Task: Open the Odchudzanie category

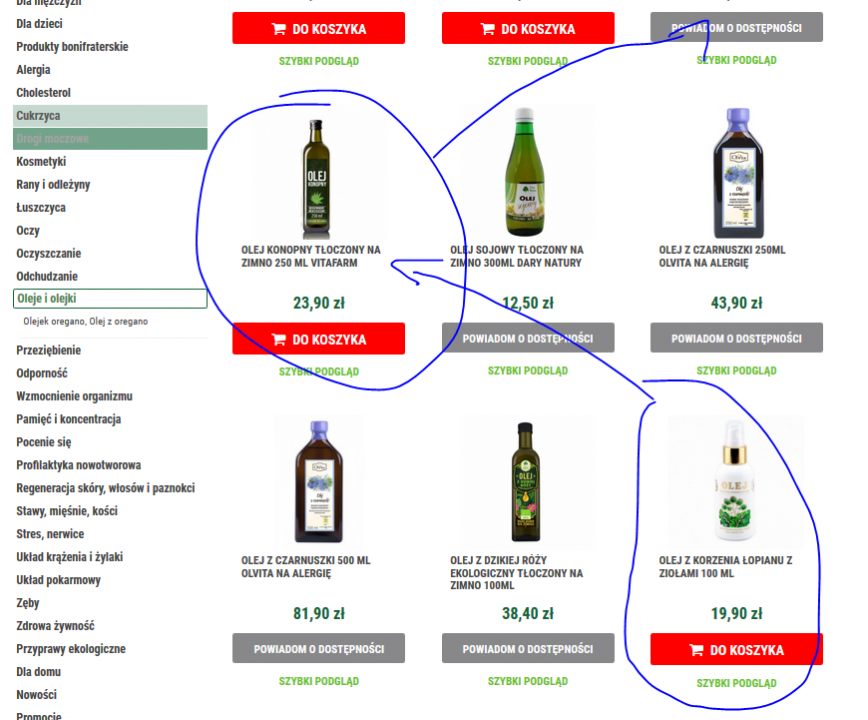Action: [47, 276]
